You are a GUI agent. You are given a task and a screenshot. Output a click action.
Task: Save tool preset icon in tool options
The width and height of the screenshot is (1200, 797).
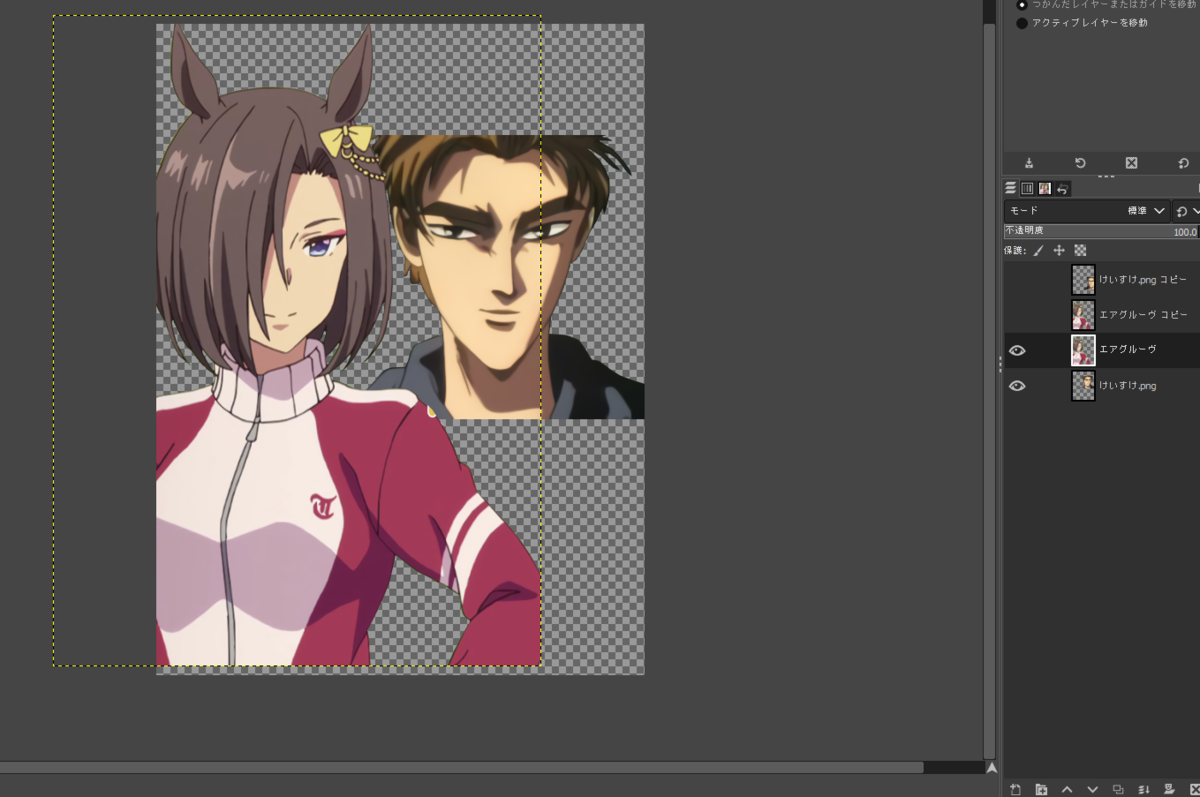pyautogui.click(x=1029, y=163)
